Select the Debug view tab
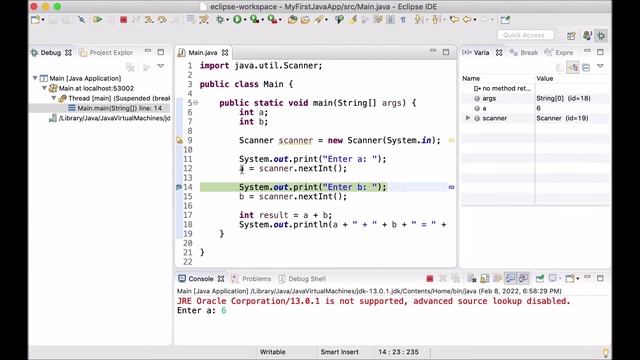Viewport: 640px width, 360px height. (51, 53)
